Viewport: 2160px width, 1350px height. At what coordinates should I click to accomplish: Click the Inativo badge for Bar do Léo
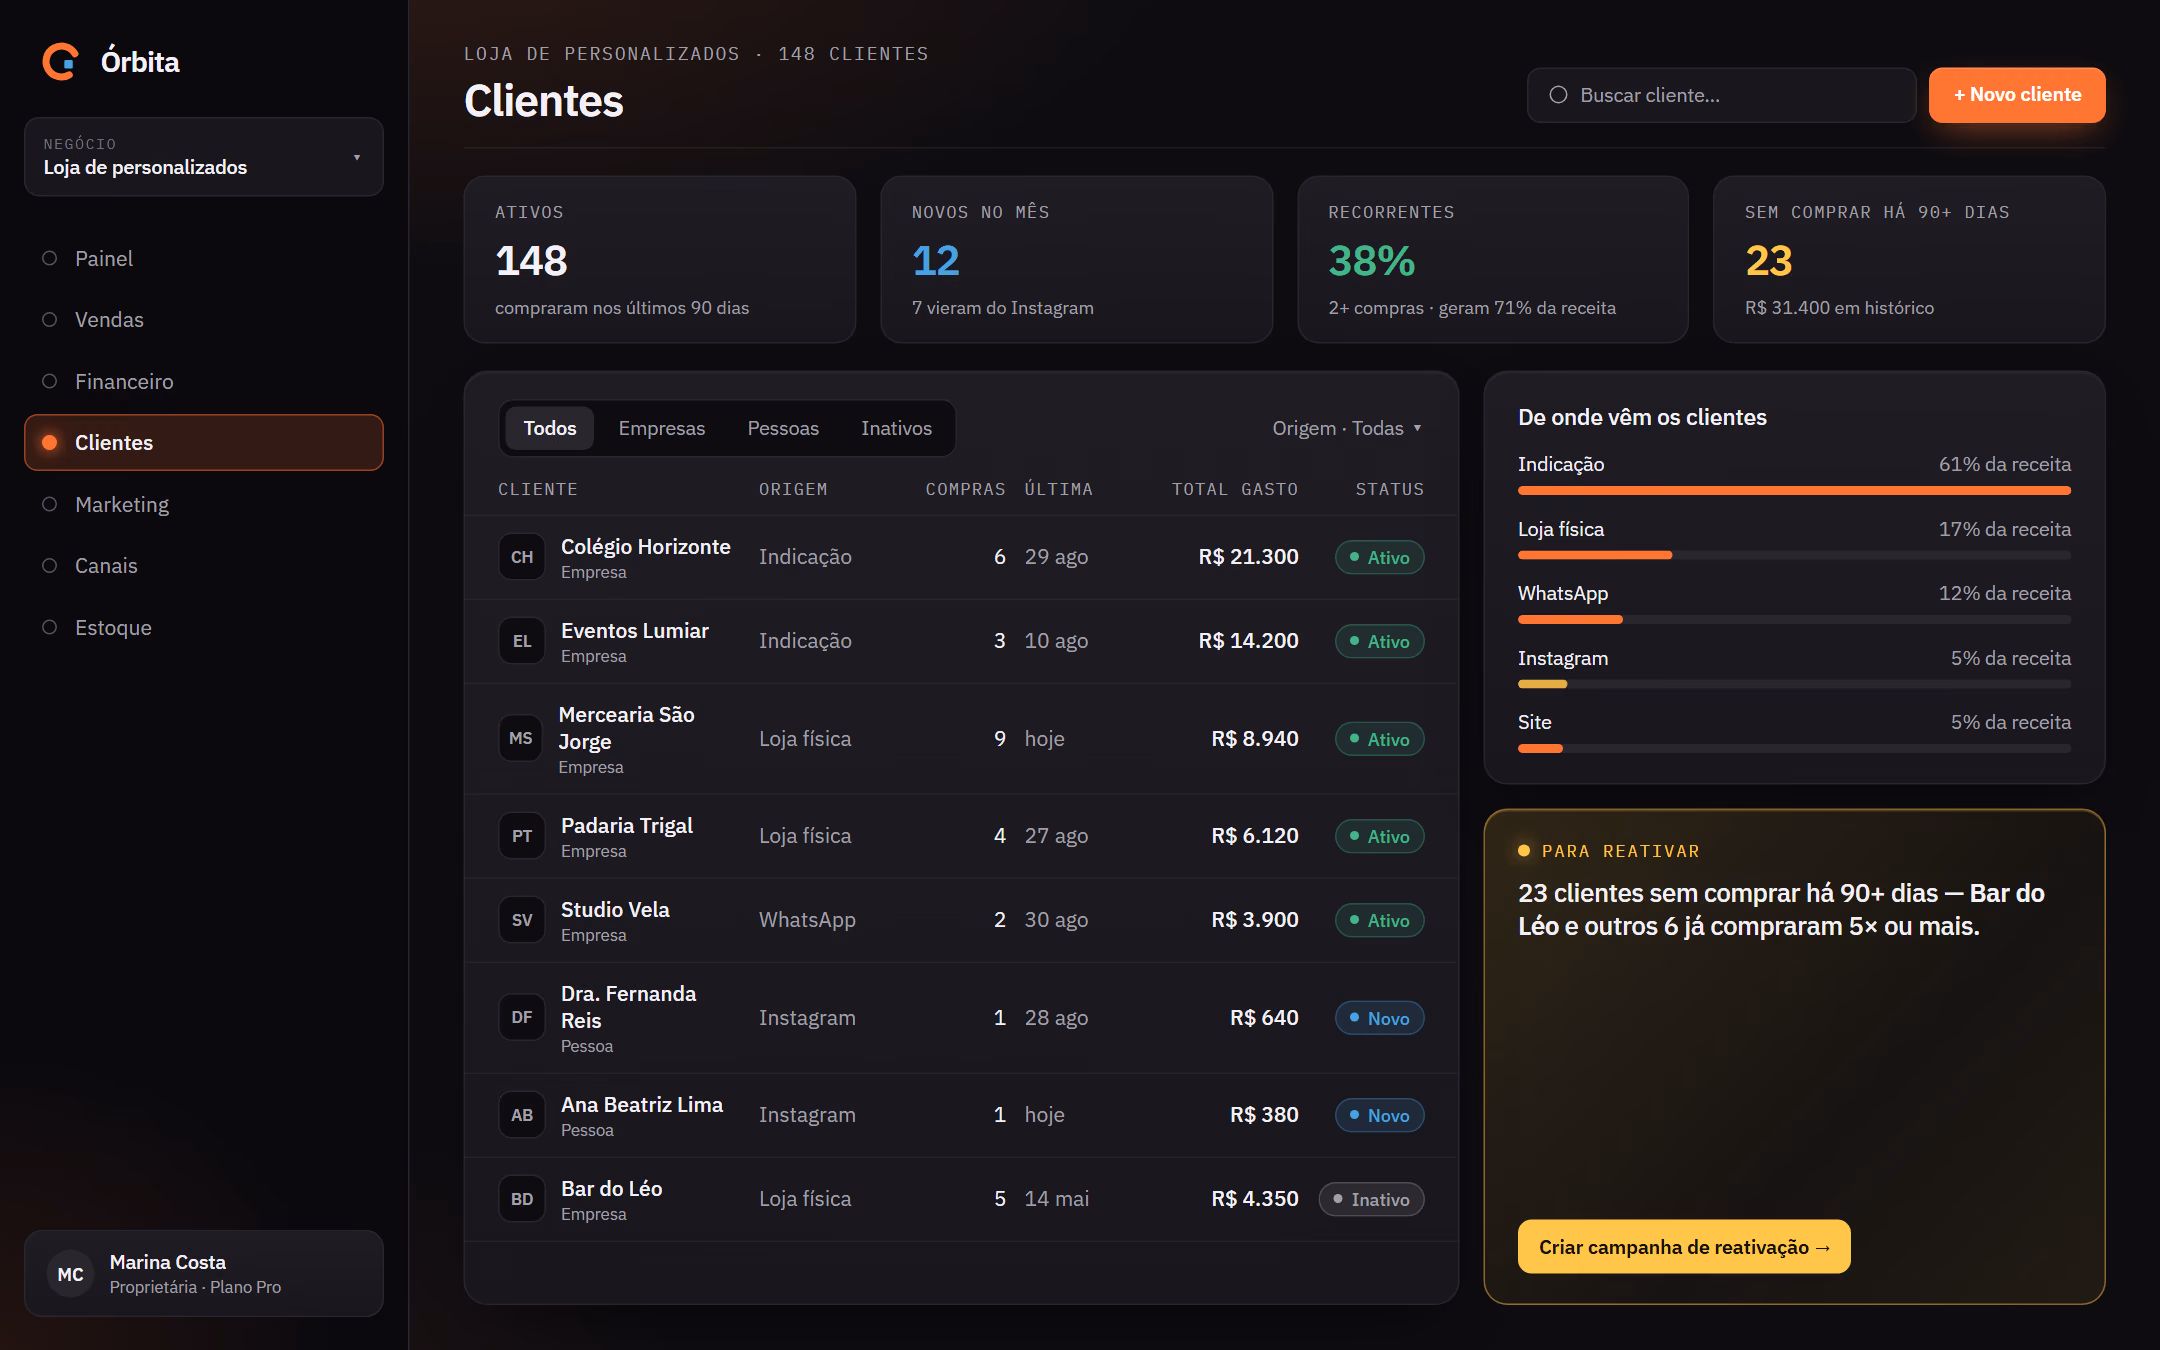point(1371,1199)
